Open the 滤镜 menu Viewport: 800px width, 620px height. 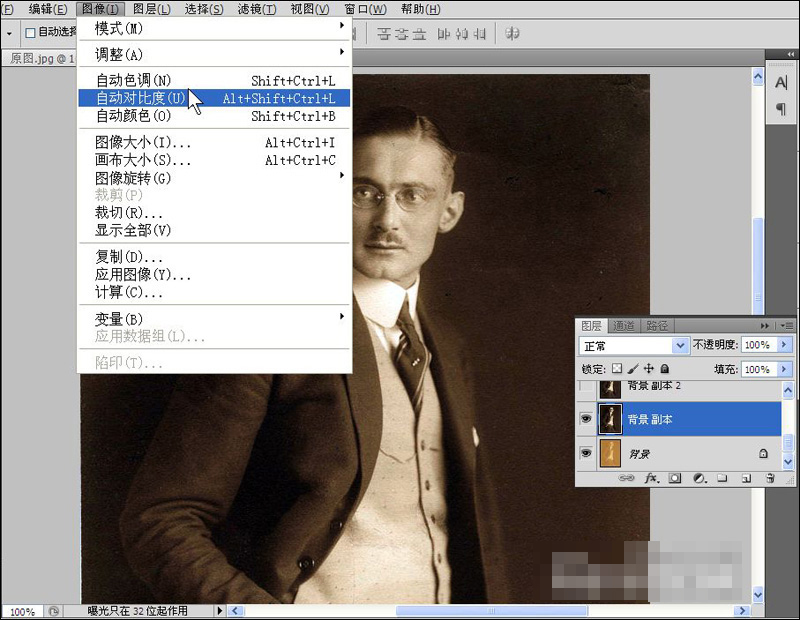point(257,9)
